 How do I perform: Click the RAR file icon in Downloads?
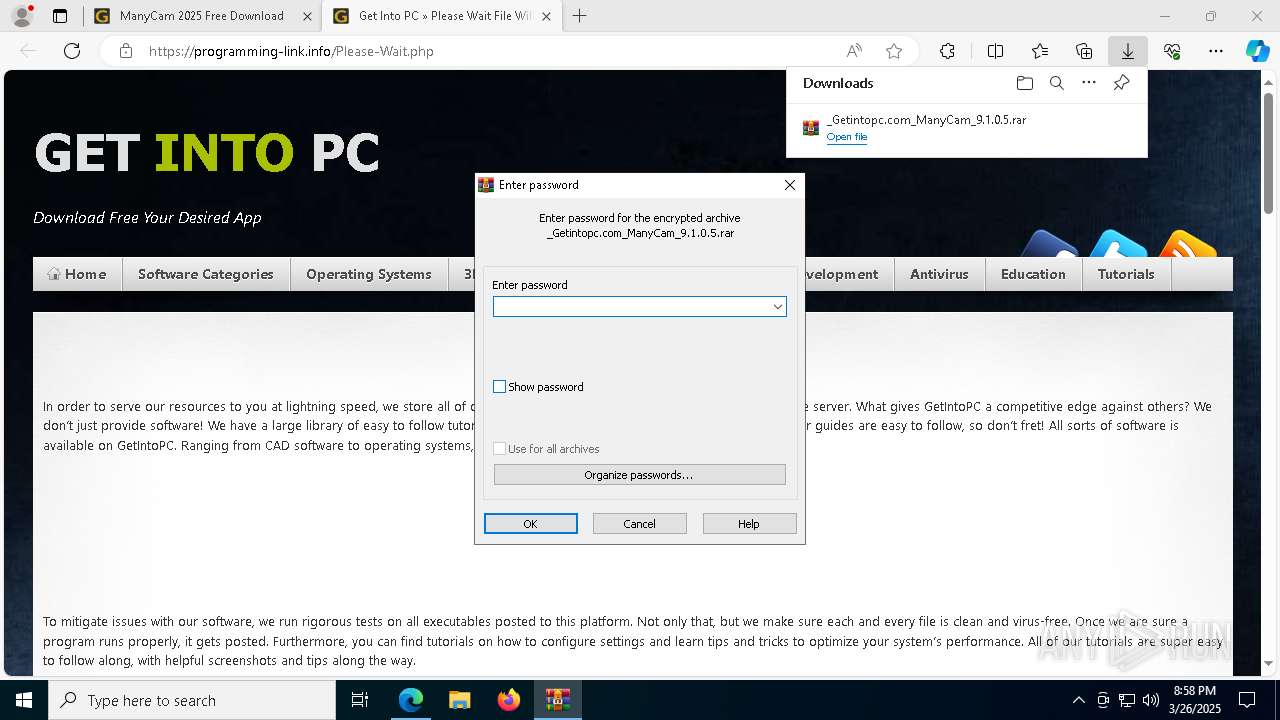pos(811,128)
